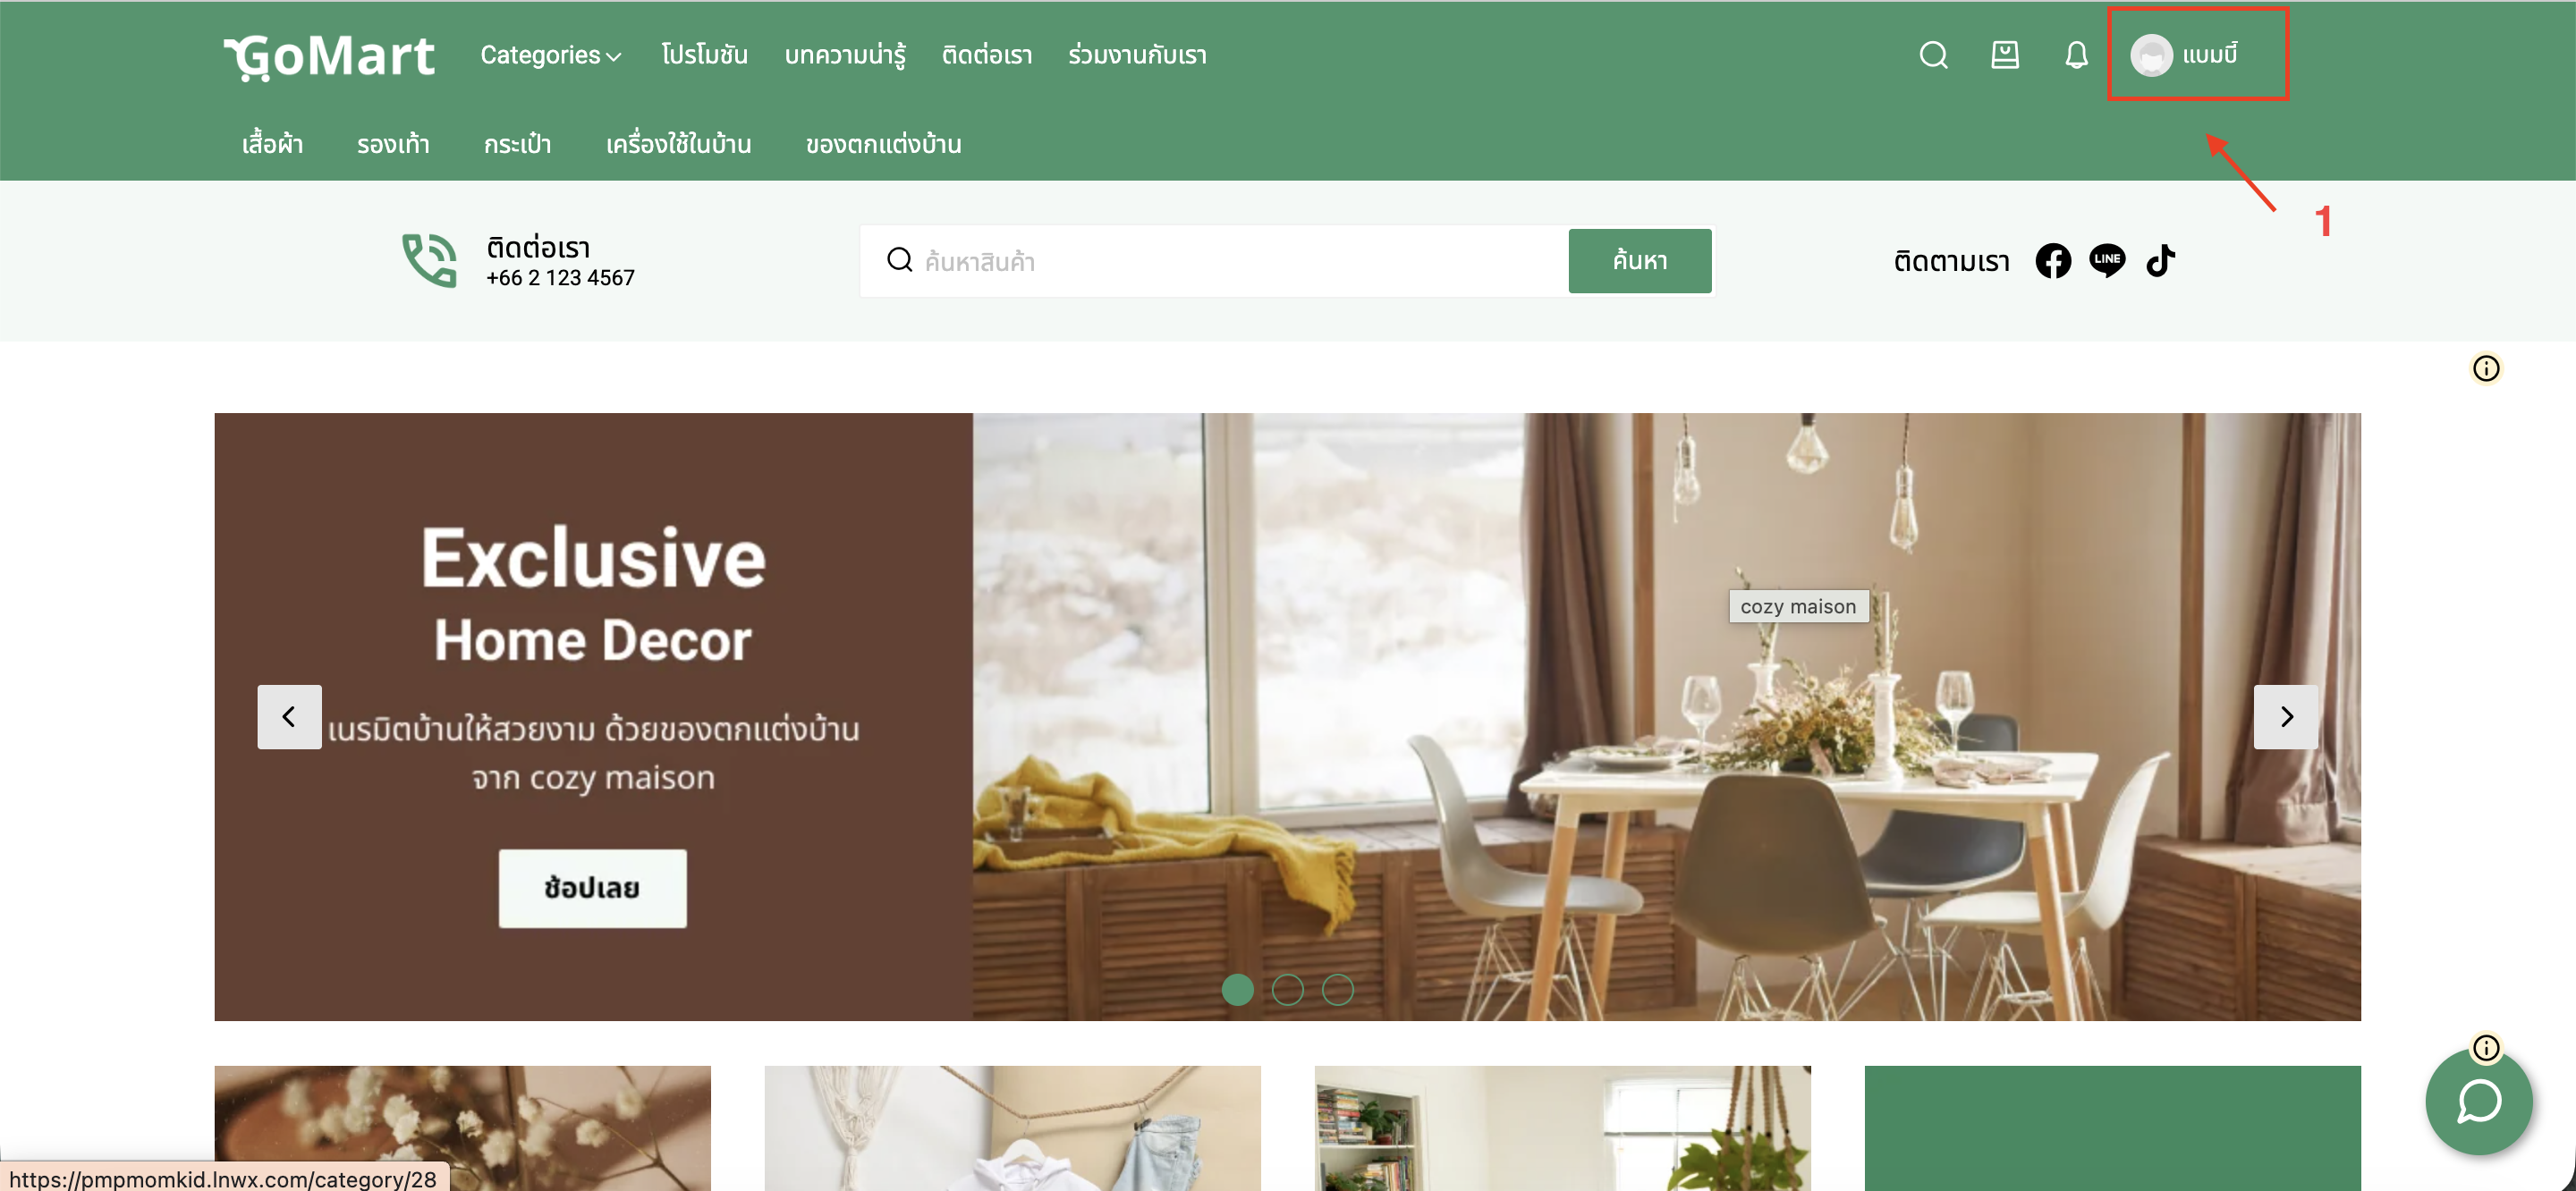Visit the Facebook page icon
The width and height of the screenshot is (2576, 1191).
(x=2053, y=261)
